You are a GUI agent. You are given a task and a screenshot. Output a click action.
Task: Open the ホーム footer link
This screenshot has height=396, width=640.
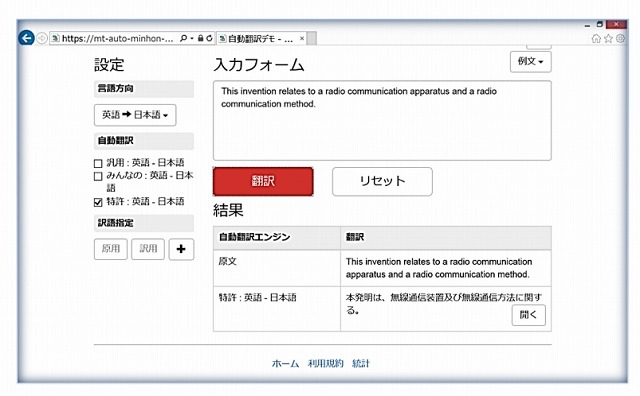point(285,363)
